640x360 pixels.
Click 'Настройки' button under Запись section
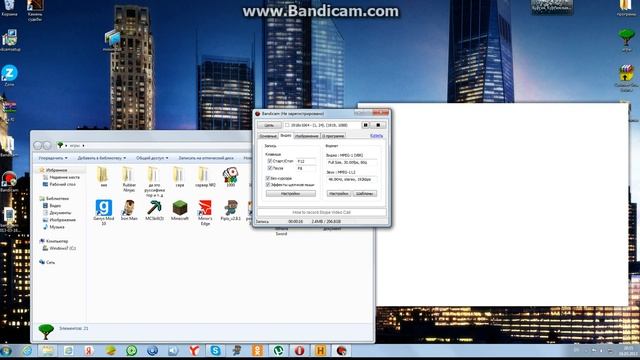click(x=291, y=194)
